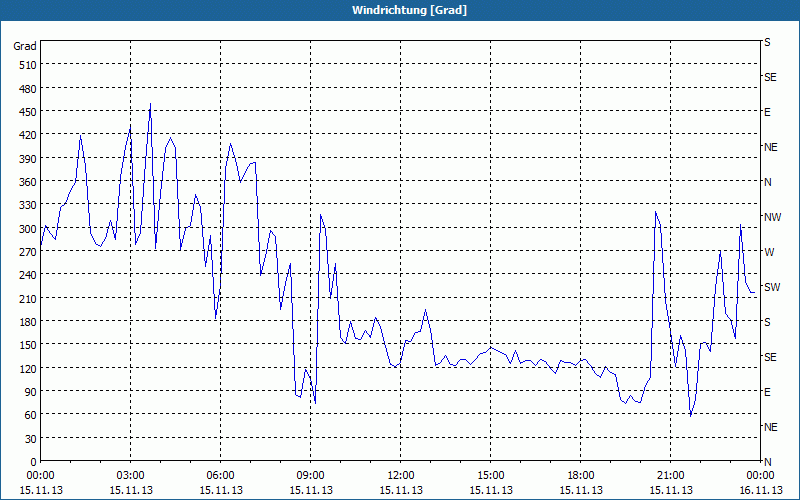Screen dimensions: 800x500
Task: Select the 15.11.13 date under 09:00
Action: (x=311, y=490)
